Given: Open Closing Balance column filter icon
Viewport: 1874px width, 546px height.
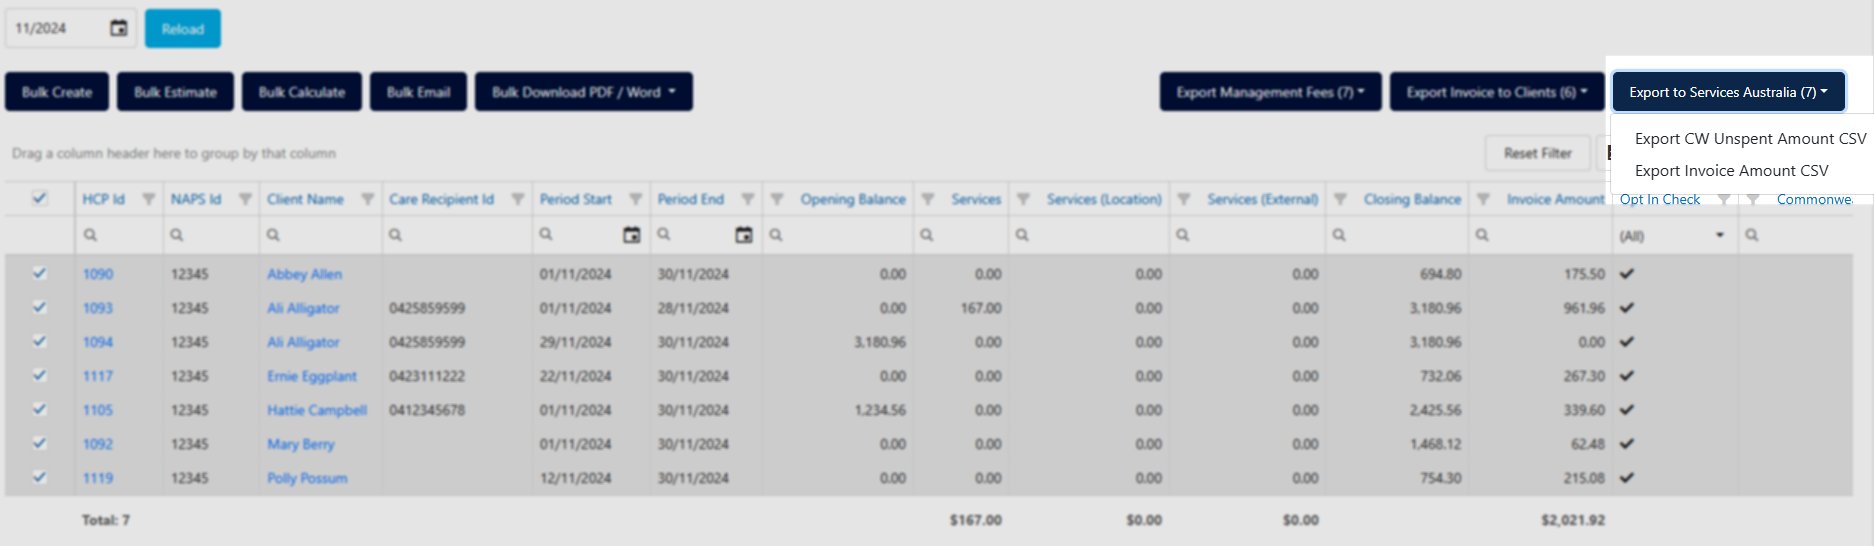Looking at the screenshot, I should [1340, 199].
